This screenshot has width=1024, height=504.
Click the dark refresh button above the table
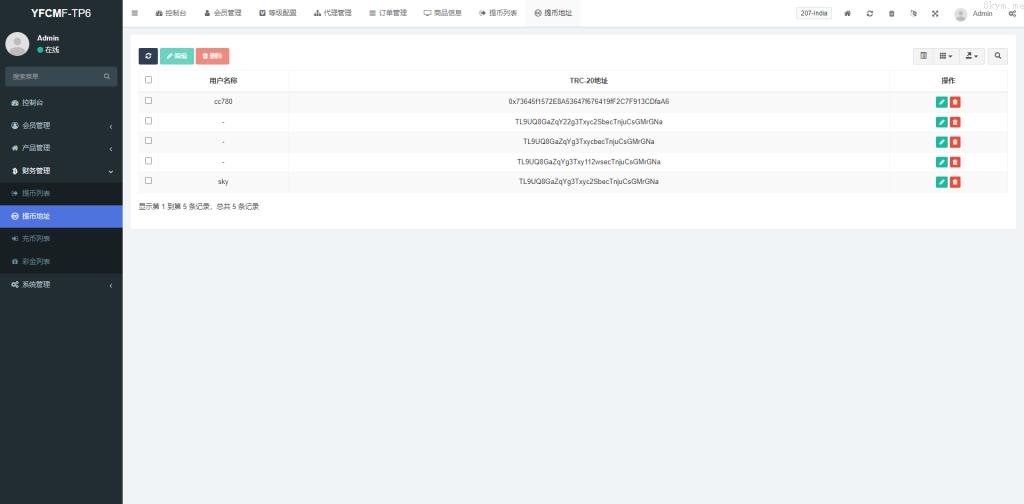[x=148, y=56]
